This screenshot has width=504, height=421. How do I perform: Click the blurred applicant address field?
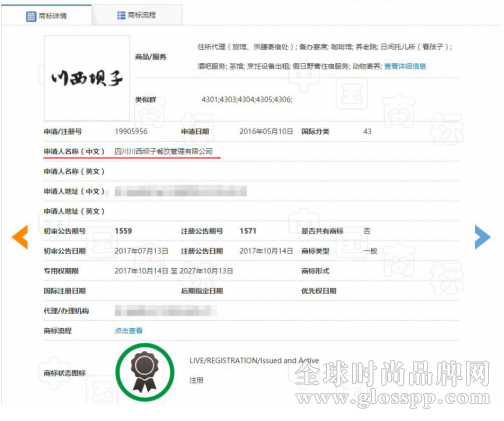(181, 191)
